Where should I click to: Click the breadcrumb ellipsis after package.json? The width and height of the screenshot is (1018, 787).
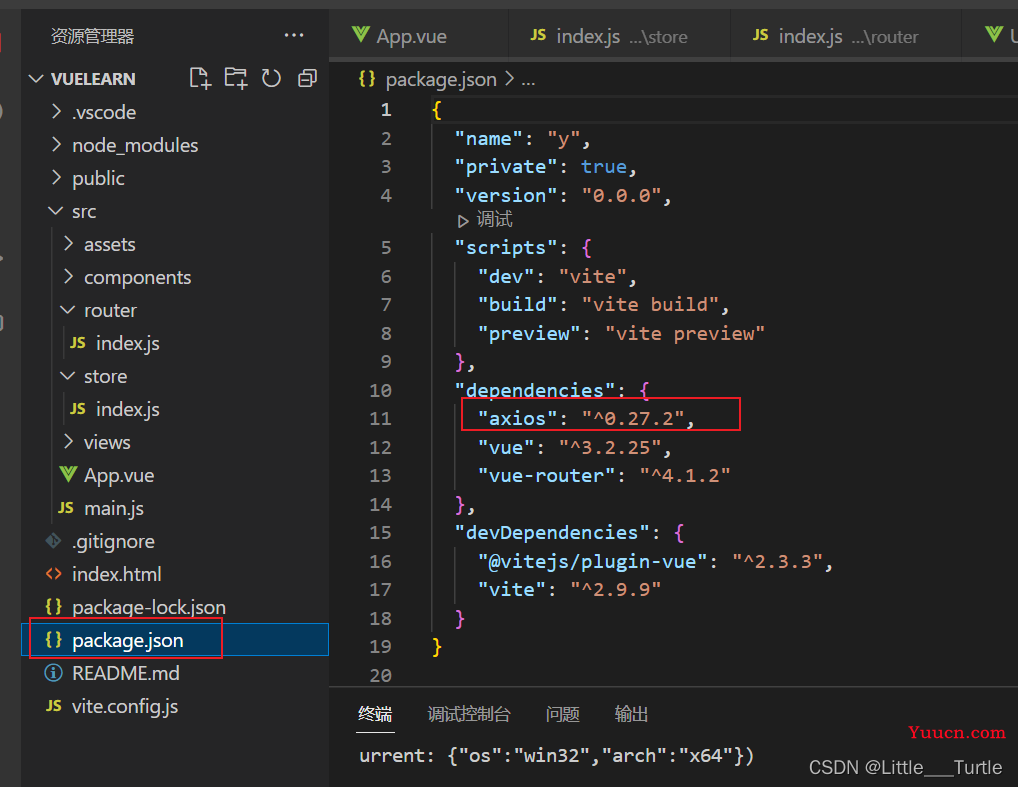point(528,81)
